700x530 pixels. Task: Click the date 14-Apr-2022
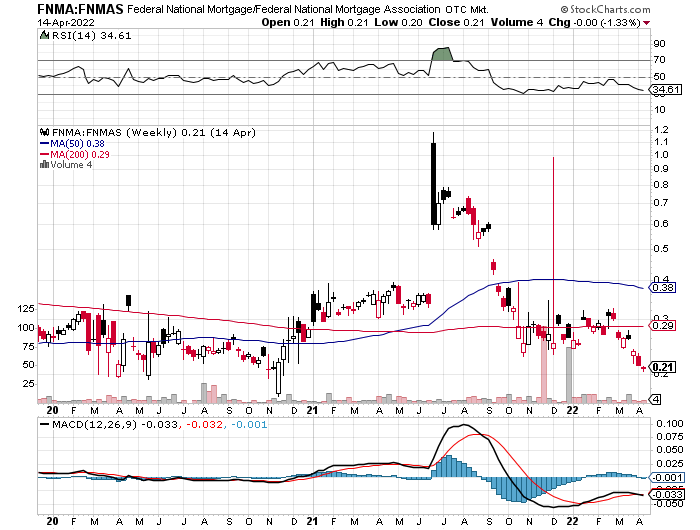pyautogui.click(x=66, y=22)
